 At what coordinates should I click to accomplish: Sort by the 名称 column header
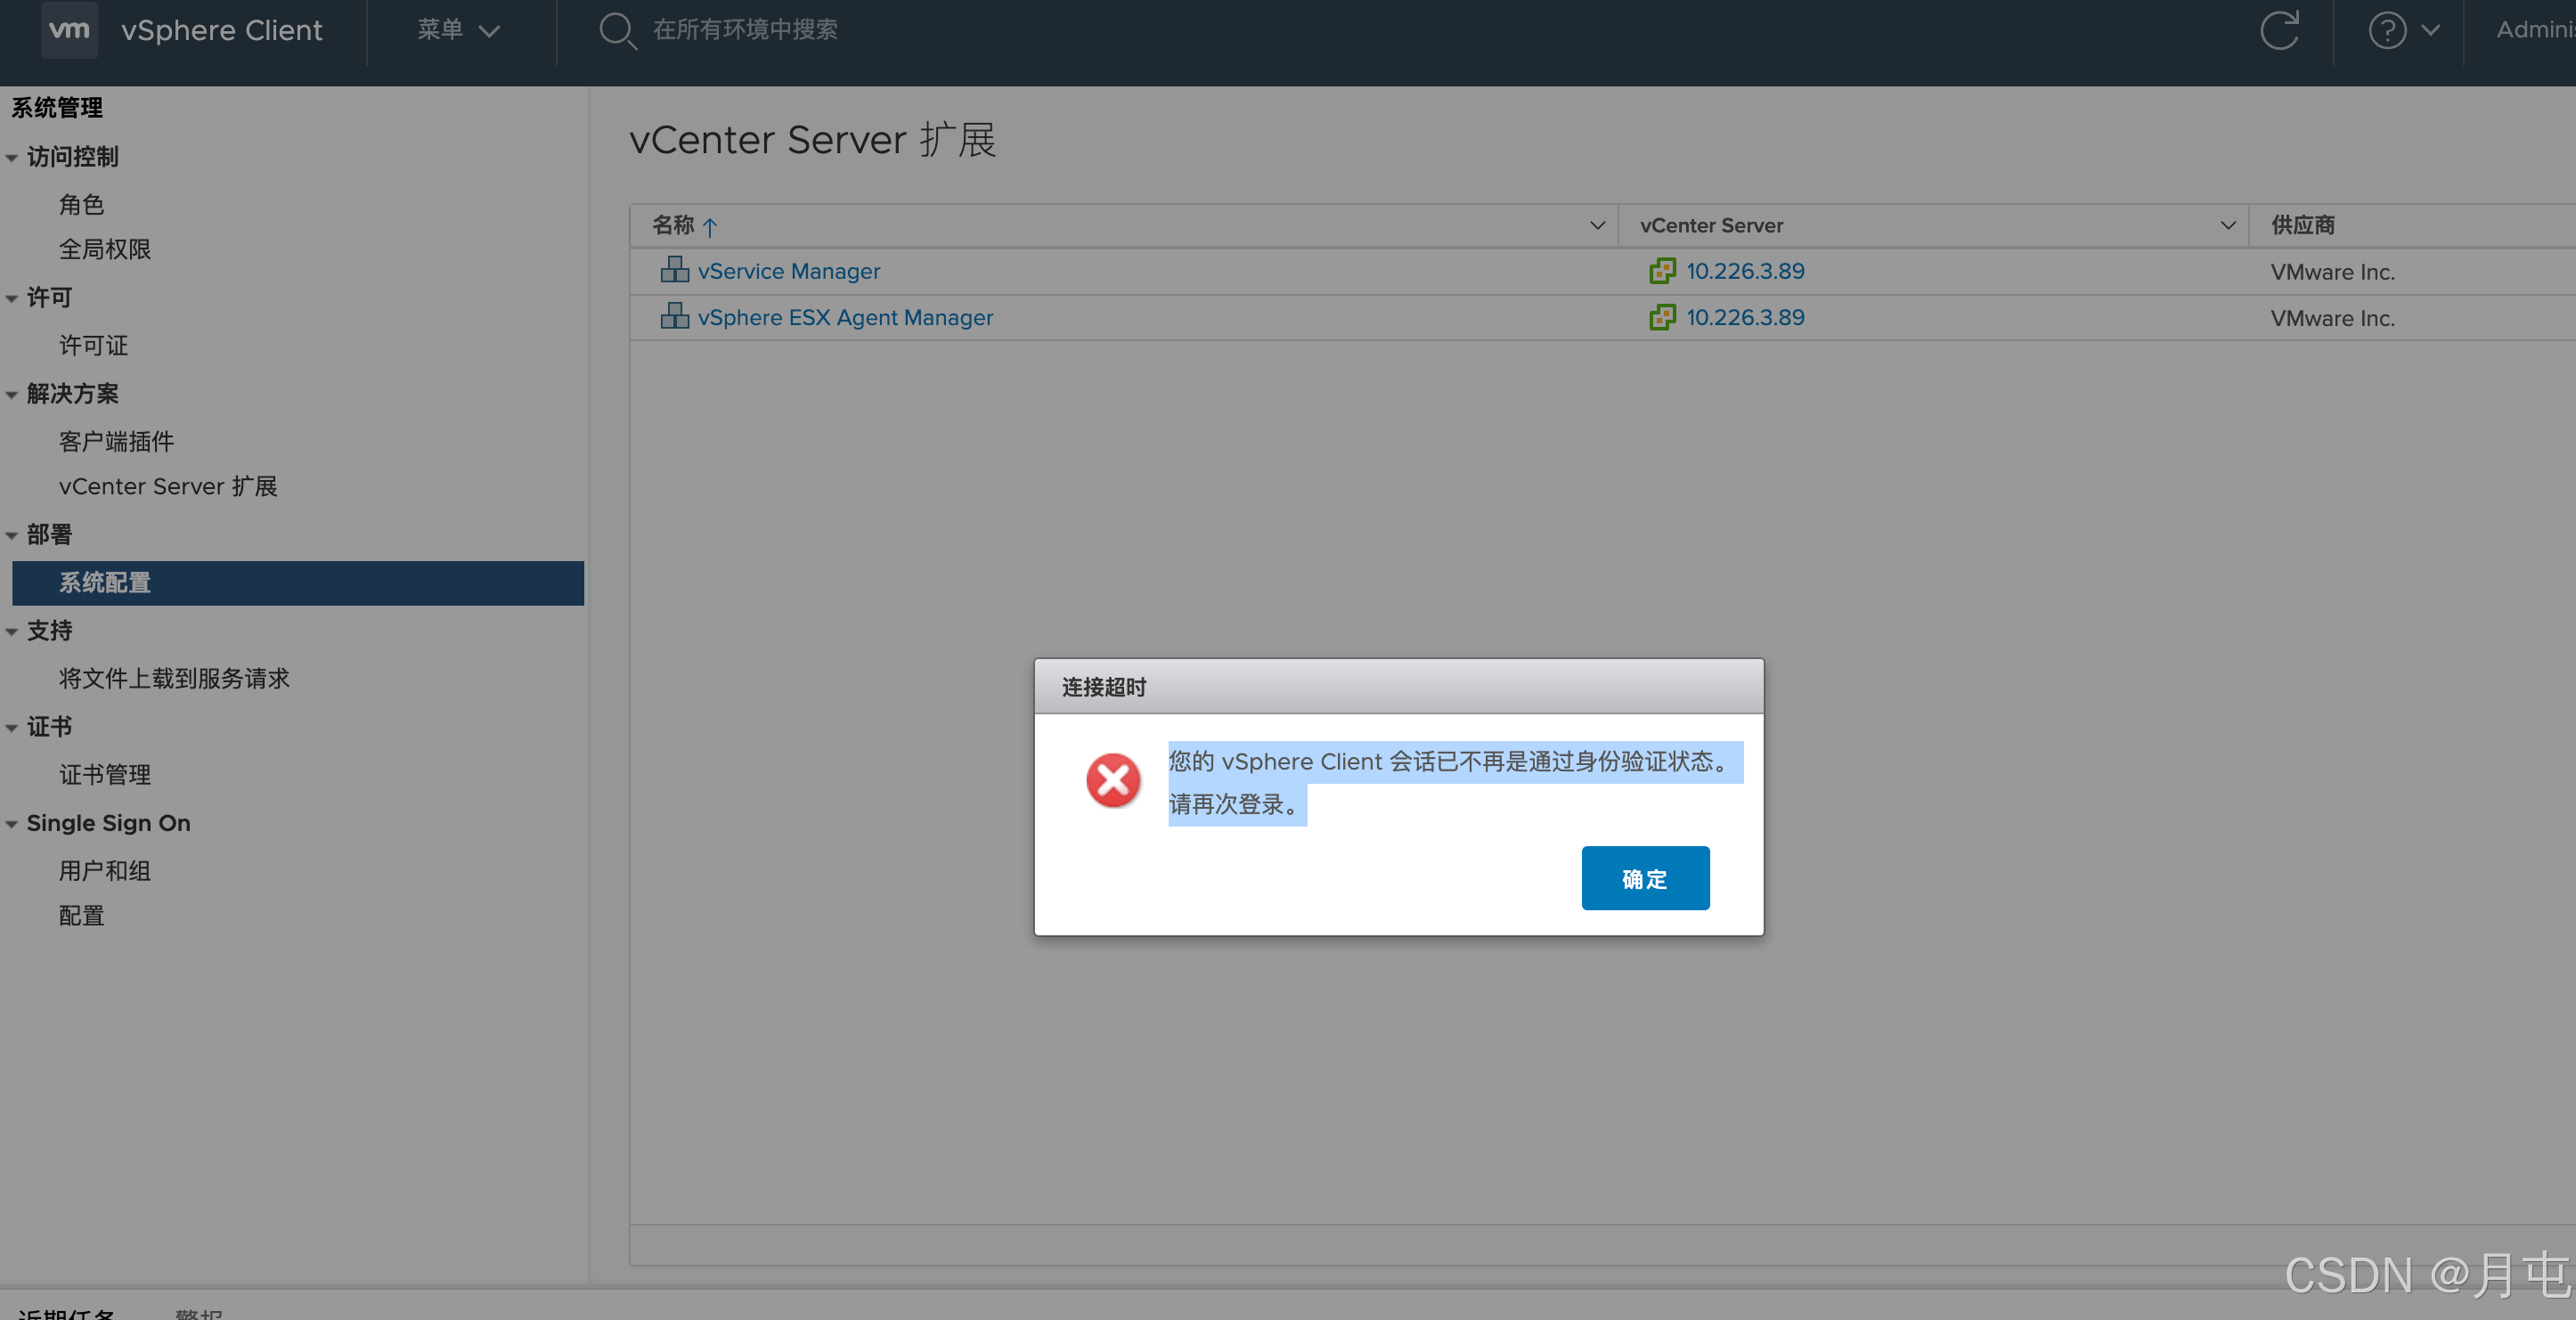[x=673, y=225]
